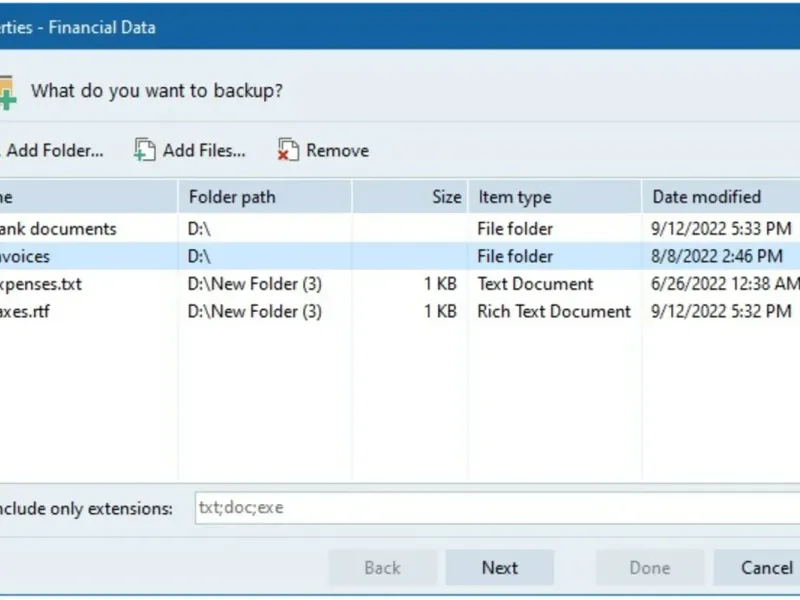Click the date 6/26/2022 12:38 AM

pyautogui.click(x=725, y=284)
